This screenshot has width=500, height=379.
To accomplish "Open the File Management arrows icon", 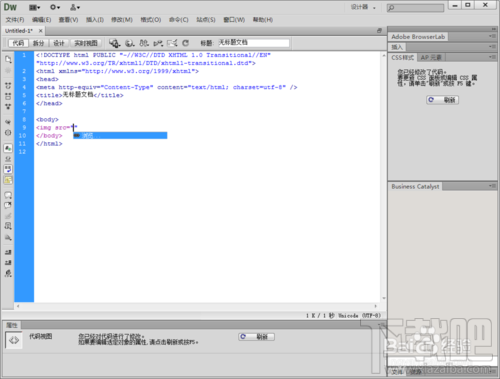I will pos(144,43).
